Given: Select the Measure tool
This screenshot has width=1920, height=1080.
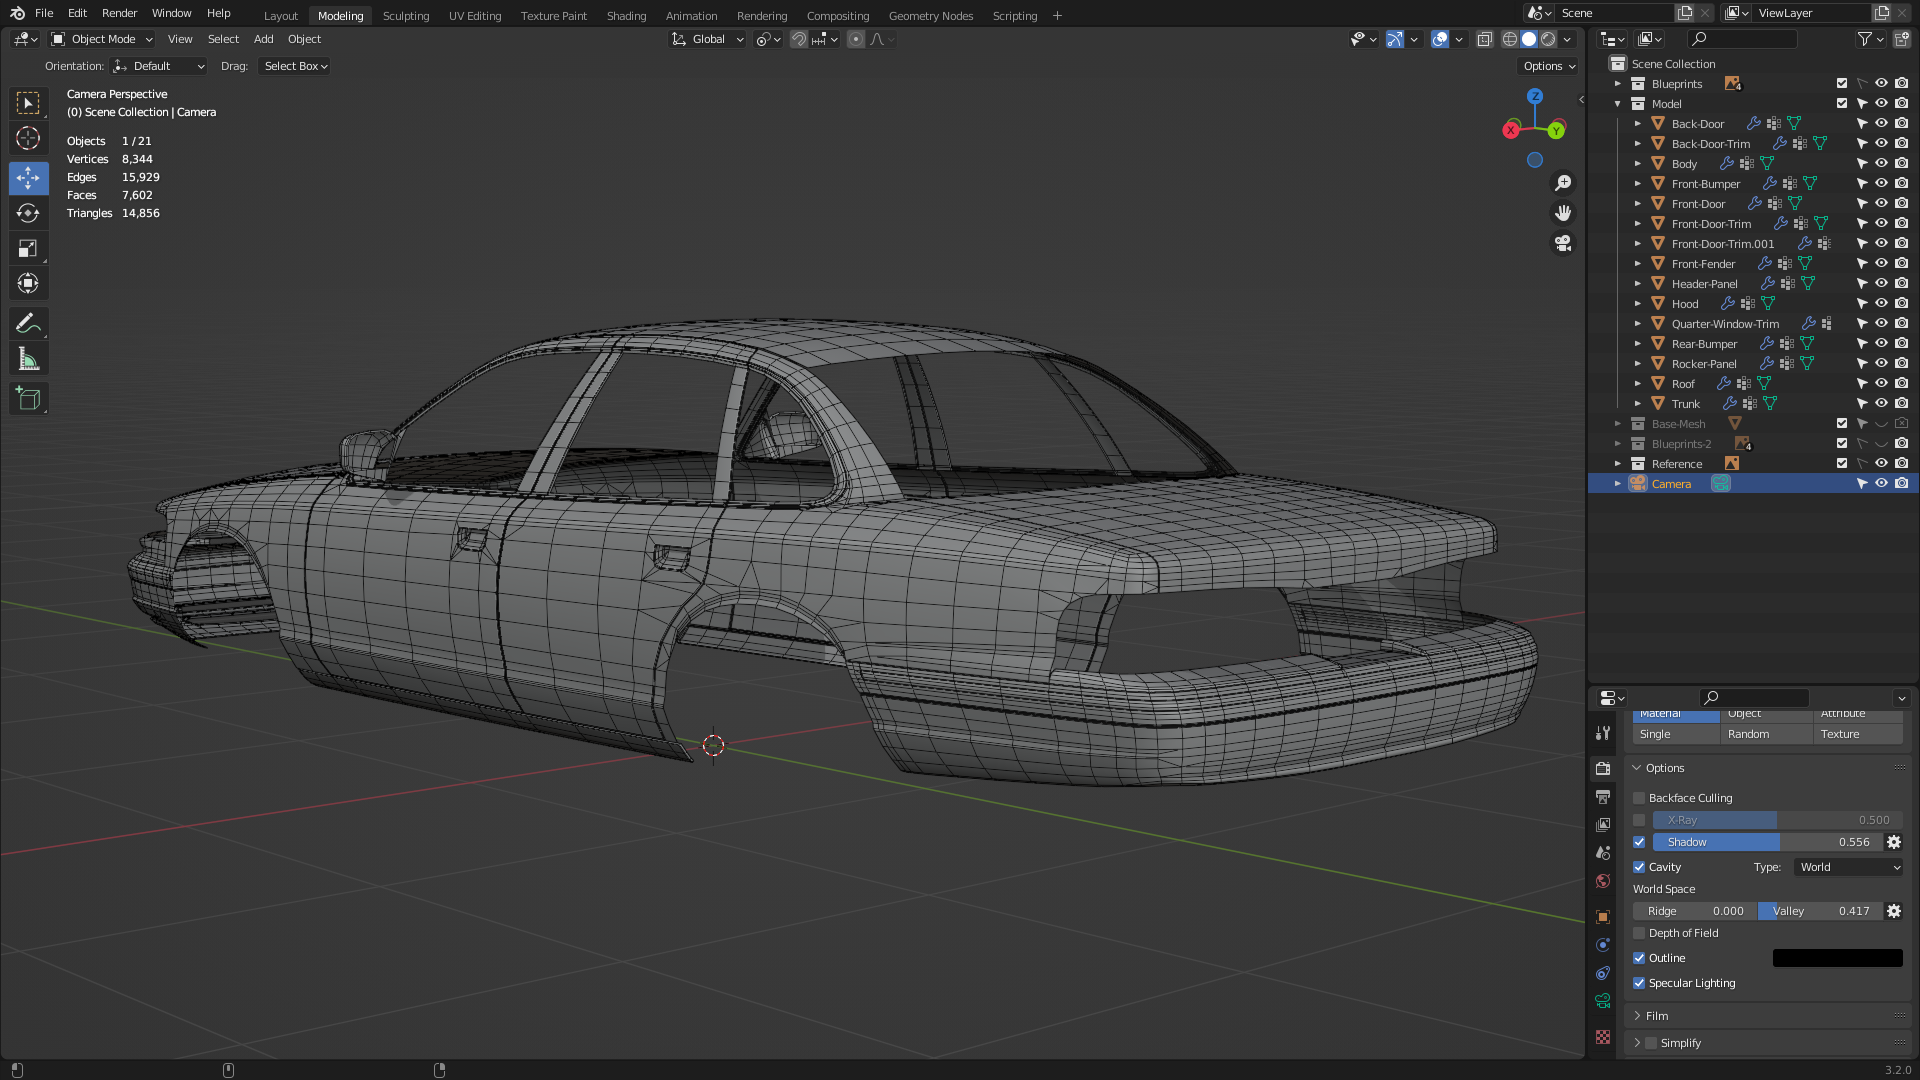Looking at the screenshot, I should tap(28, 360).
